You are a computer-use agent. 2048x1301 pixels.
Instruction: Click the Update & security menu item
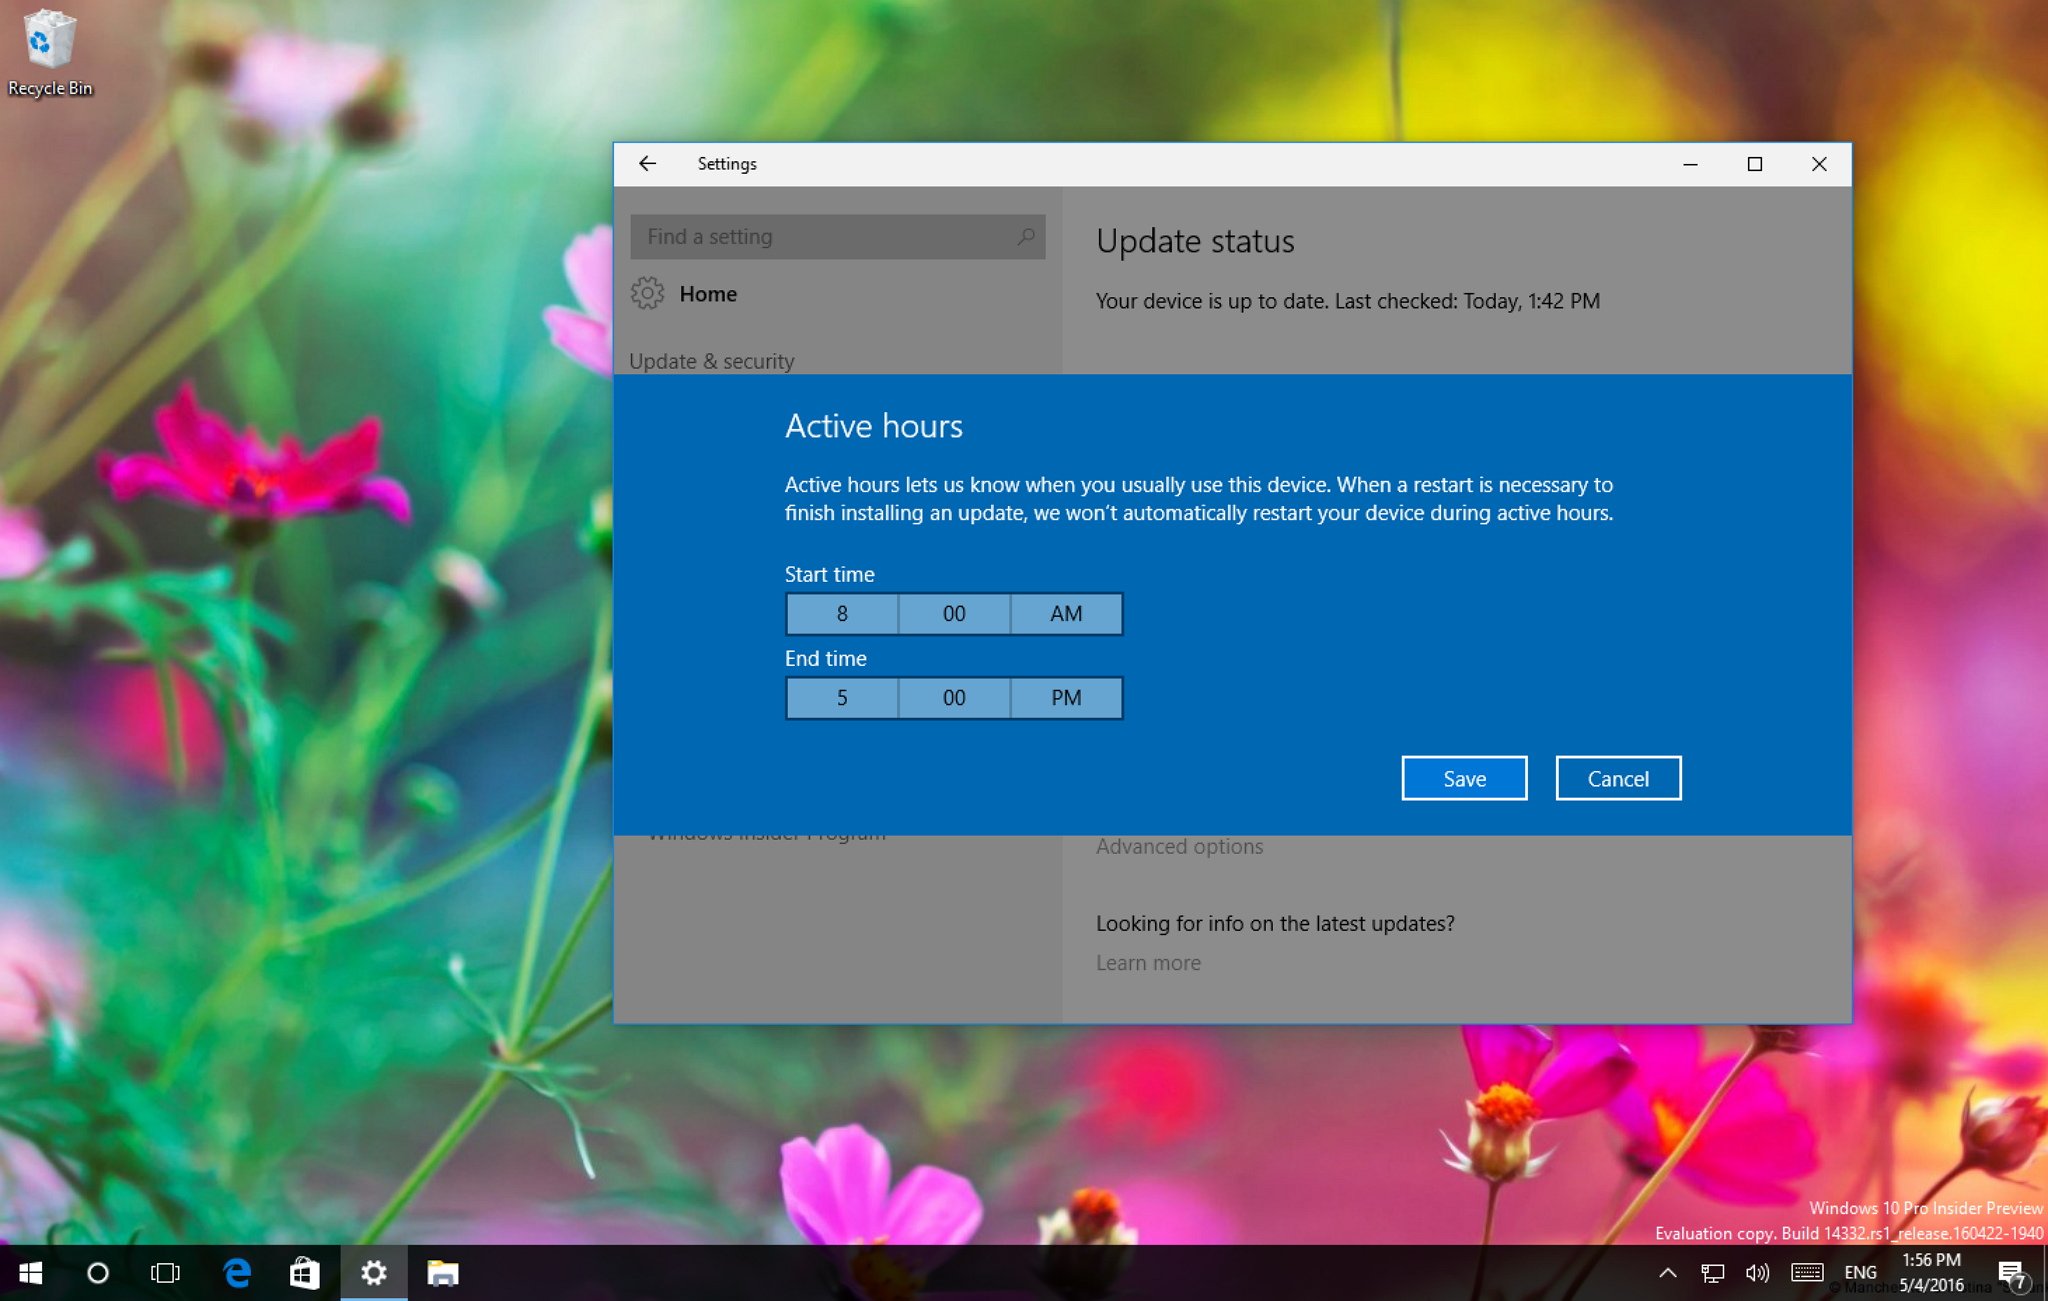click(711, 360)
